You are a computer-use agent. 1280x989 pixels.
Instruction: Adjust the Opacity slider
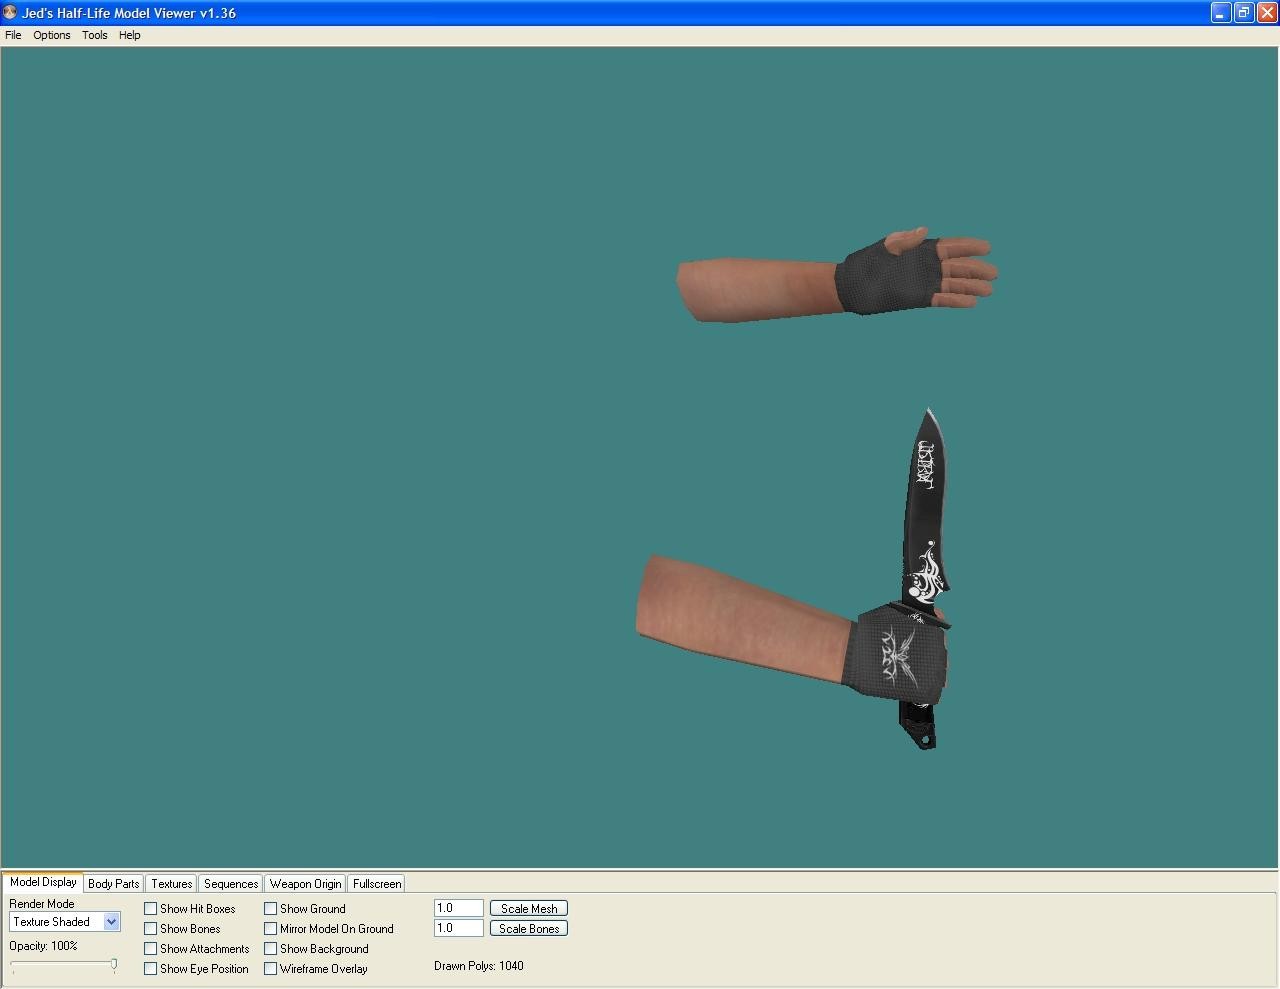pyautogui.click(x=114, y=965)
